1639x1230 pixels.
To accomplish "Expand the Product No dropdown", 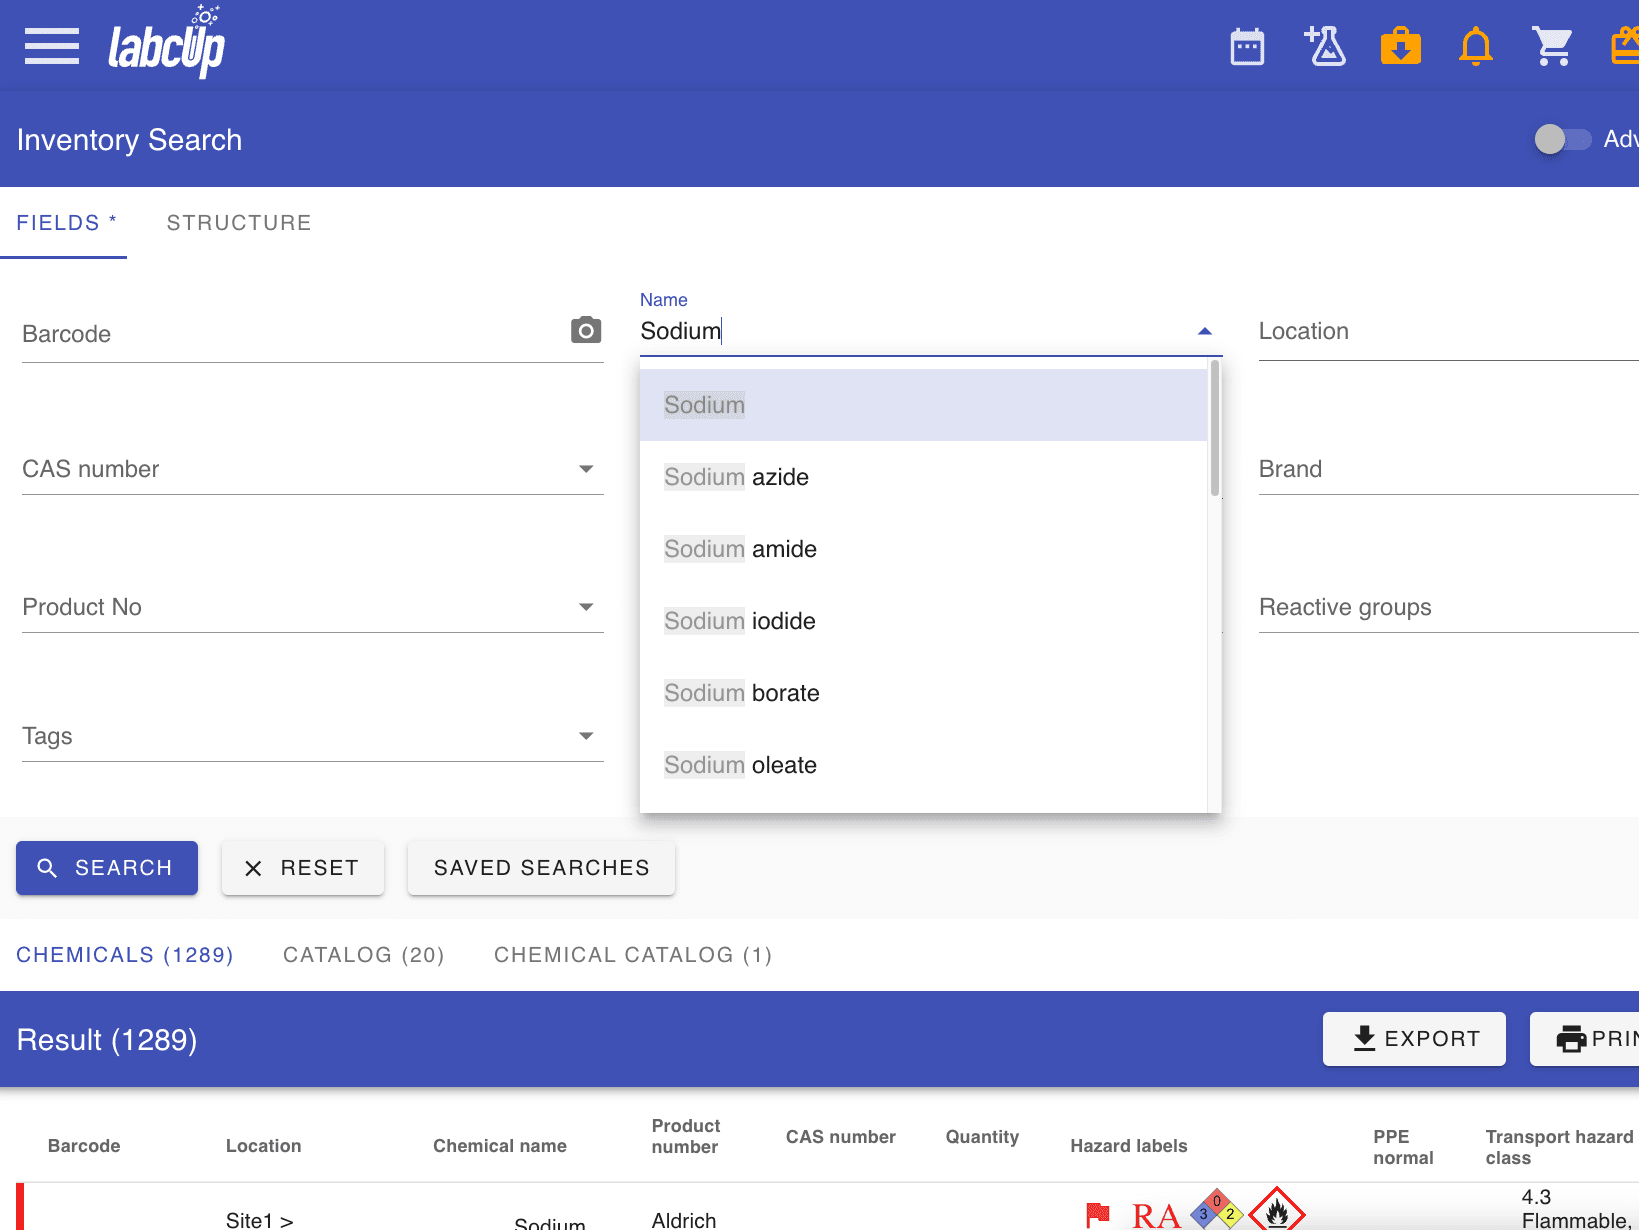I will pyautogui.click(x=586, y=607).
